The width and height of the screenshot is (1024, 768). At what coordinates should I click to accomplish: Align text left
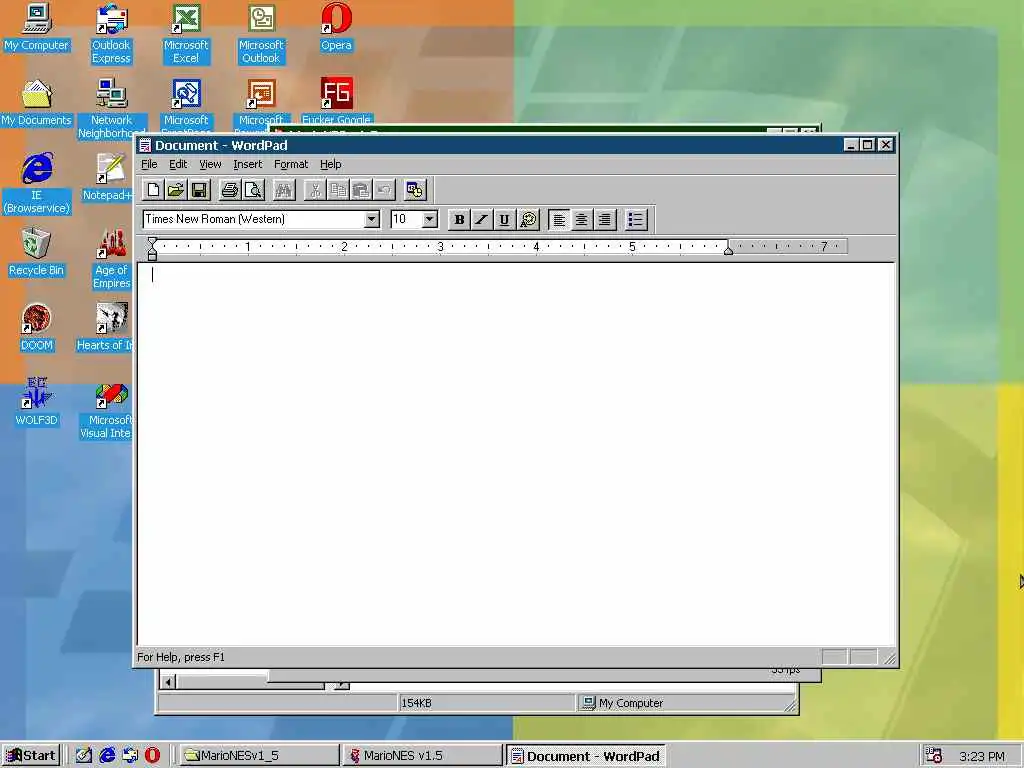click(559, 219)
